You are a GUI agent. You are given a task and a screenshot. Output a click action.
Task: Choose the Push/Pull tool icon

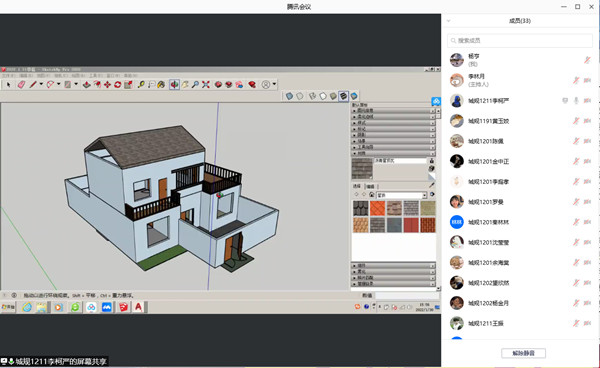pos(86,85)
